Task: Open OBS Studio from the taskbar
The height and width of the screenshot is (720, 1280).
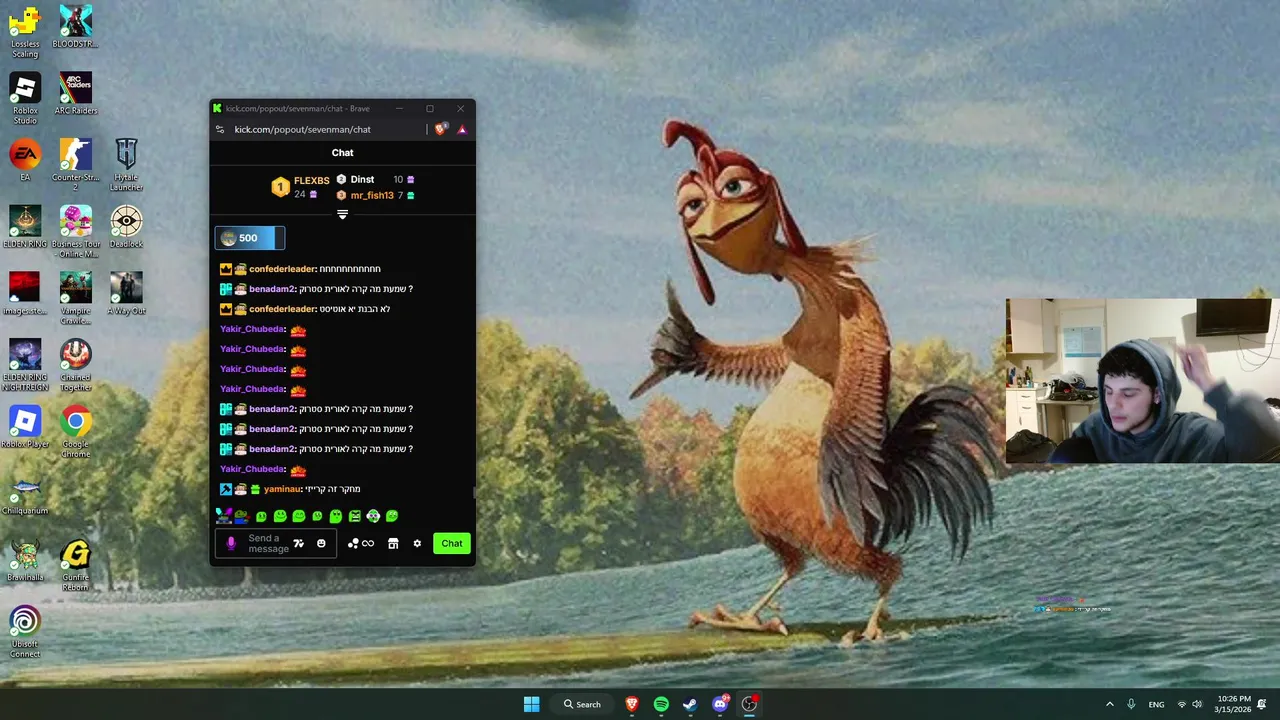Action: pyautogui.click(x=749, y=704)
